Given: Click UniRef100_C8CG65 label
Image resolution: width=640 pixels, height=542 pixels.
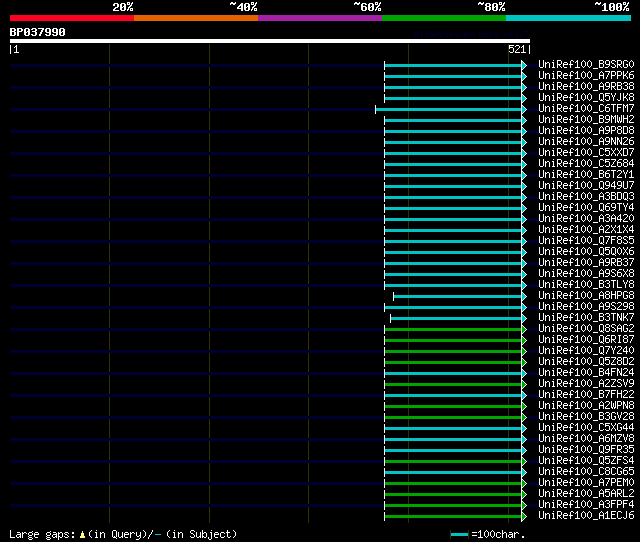Looking at the screenshot, I should 586,472.
